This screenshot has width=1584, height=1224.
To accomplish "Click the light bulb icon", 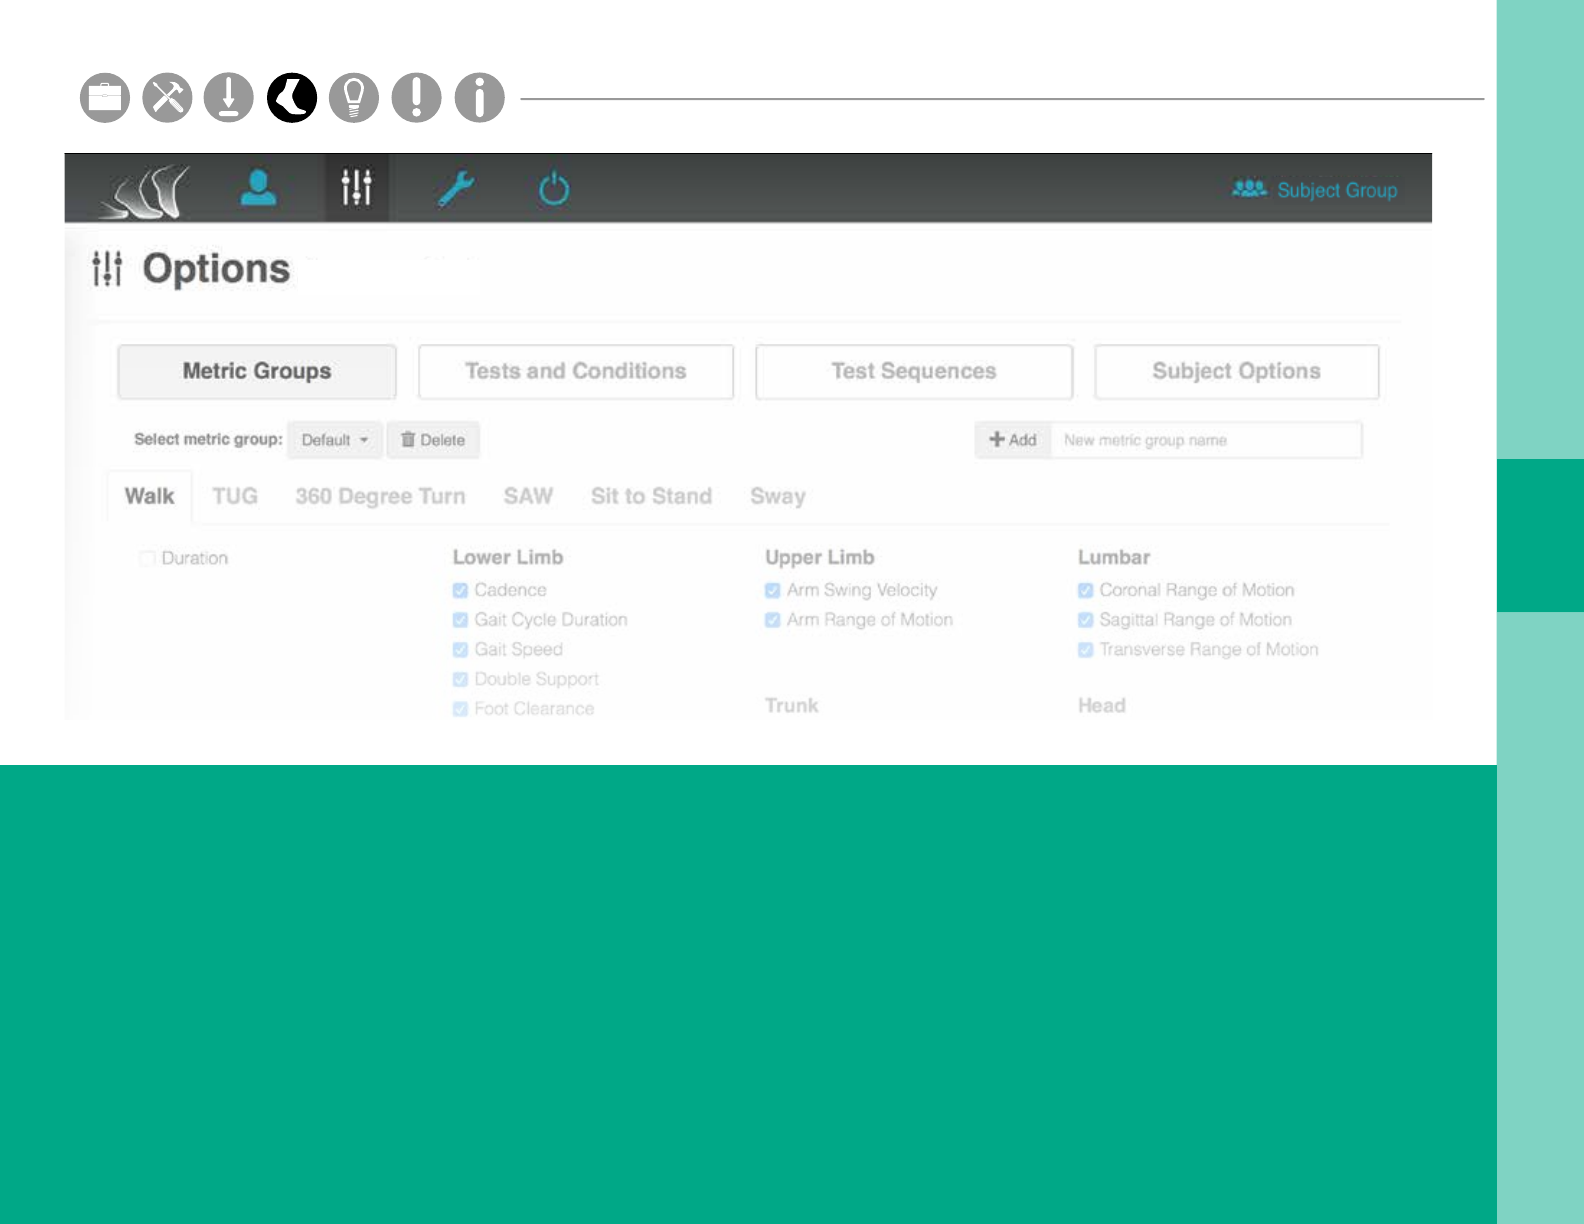I will coord(354,98).
